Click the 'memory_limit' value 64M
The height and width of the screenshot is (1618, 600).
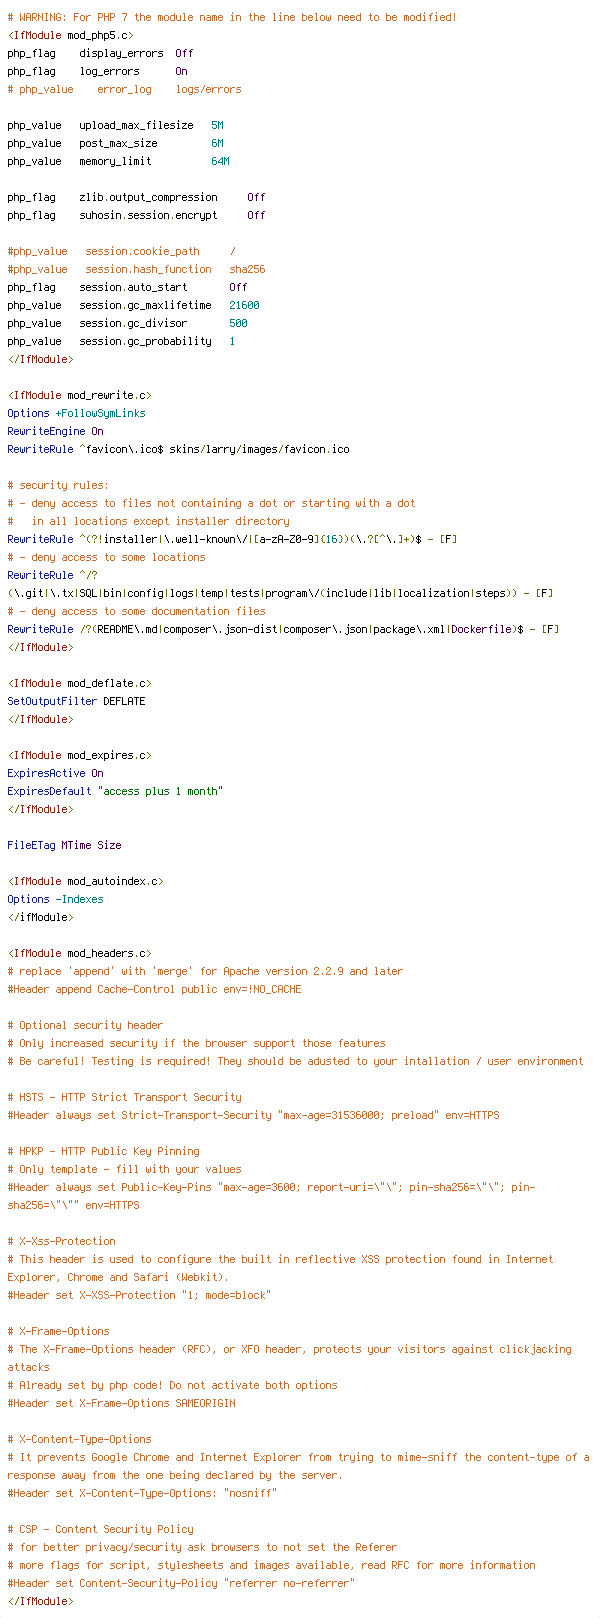[x=220, y=161]
